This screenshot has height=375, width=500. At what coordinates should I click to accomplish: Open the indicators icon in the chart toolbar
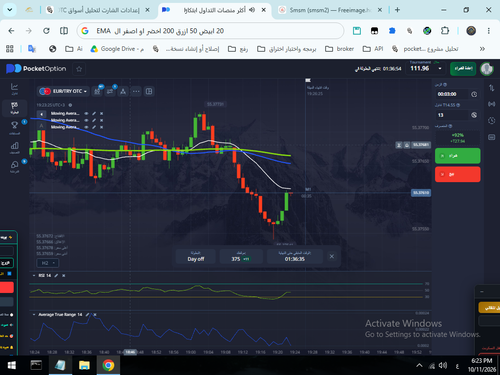tap(97, 91)
